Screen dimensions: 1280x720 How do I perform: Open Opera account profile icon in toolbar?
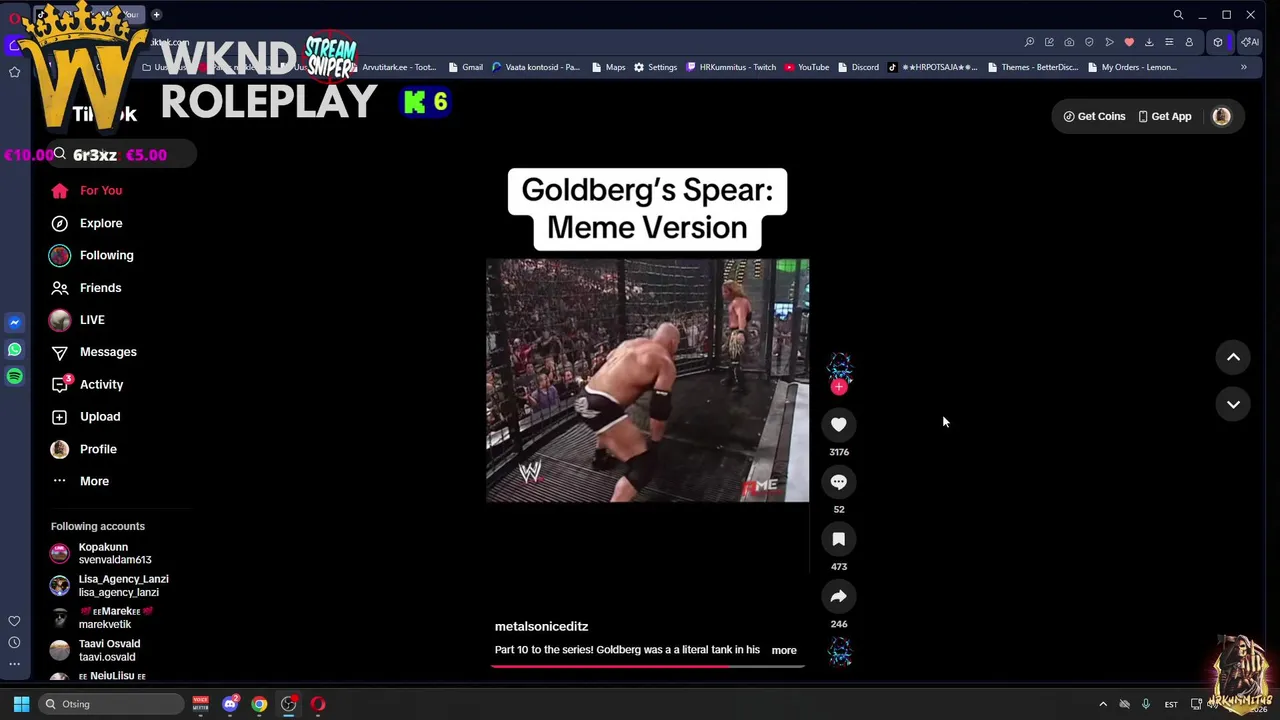coord(1189,42)
